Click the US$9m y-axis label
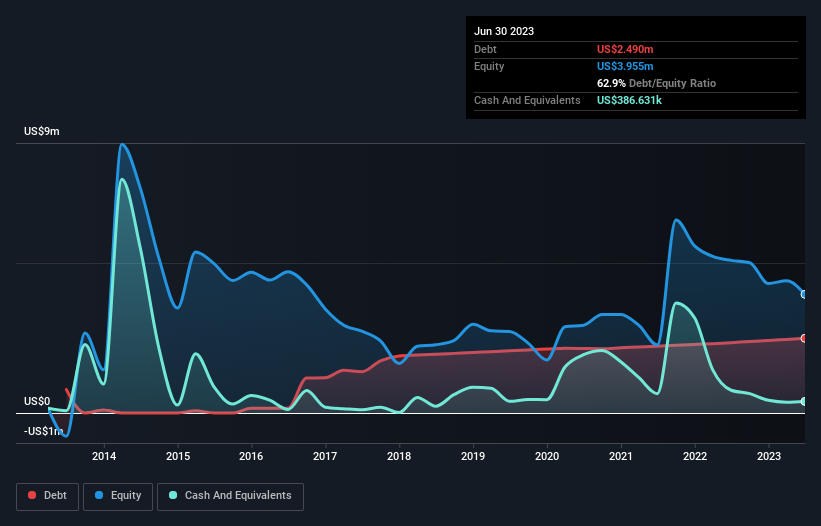 [x=42, y=131]
